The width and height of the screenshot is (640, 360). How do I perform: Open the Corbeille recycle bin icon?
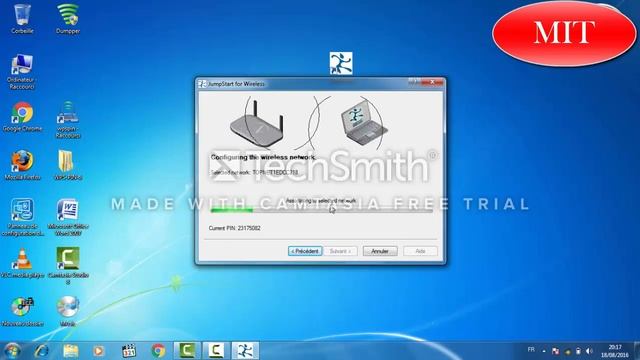pyautogui.click(x=22, y=18)
